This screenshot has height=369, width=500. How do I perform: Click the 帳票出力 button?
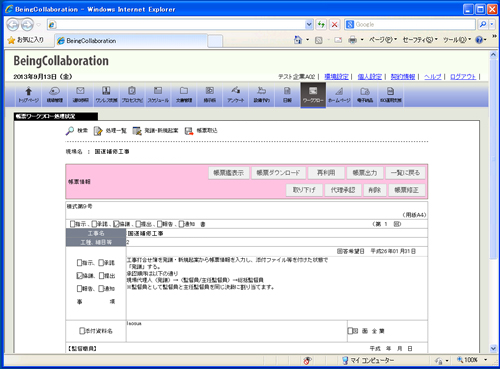tap(365, 173)
